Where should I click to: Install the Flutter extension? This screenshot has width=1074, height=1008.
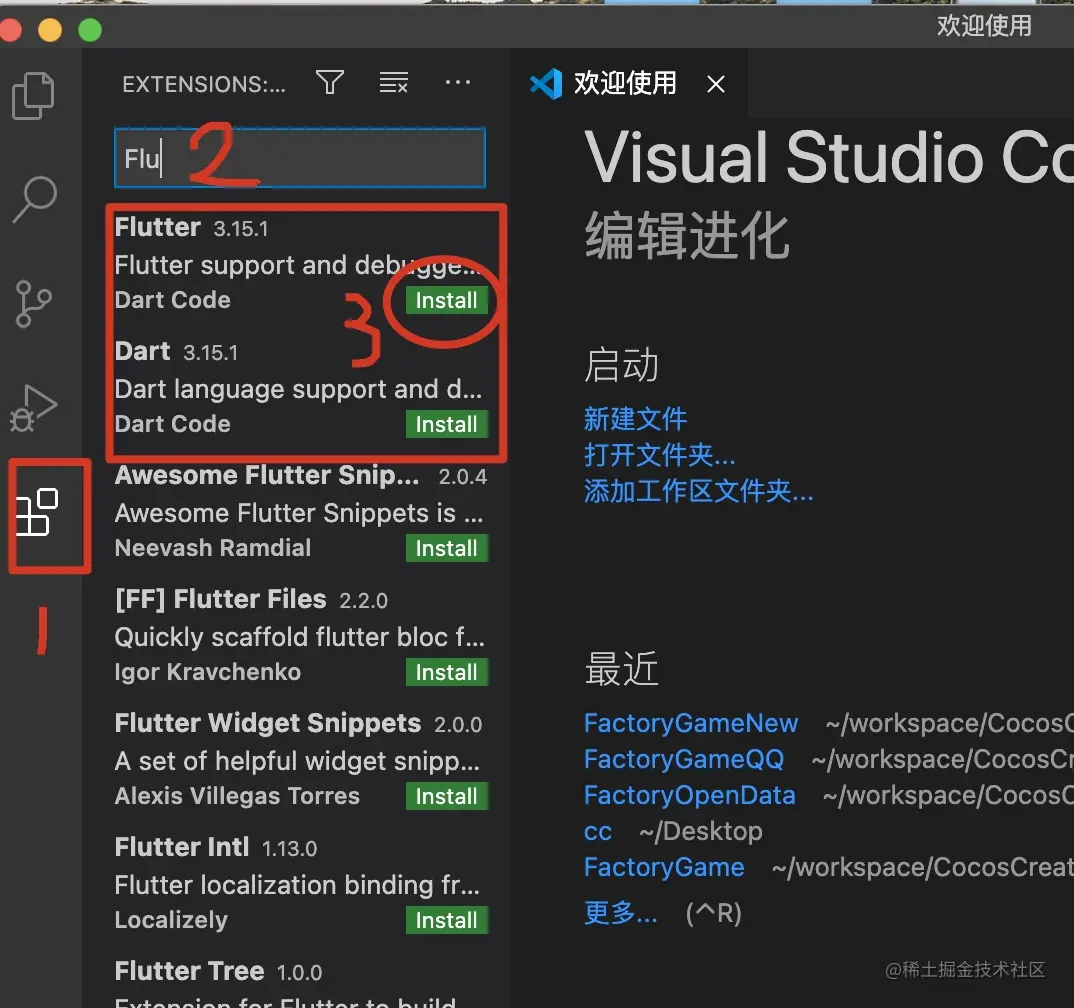(447, 300)
